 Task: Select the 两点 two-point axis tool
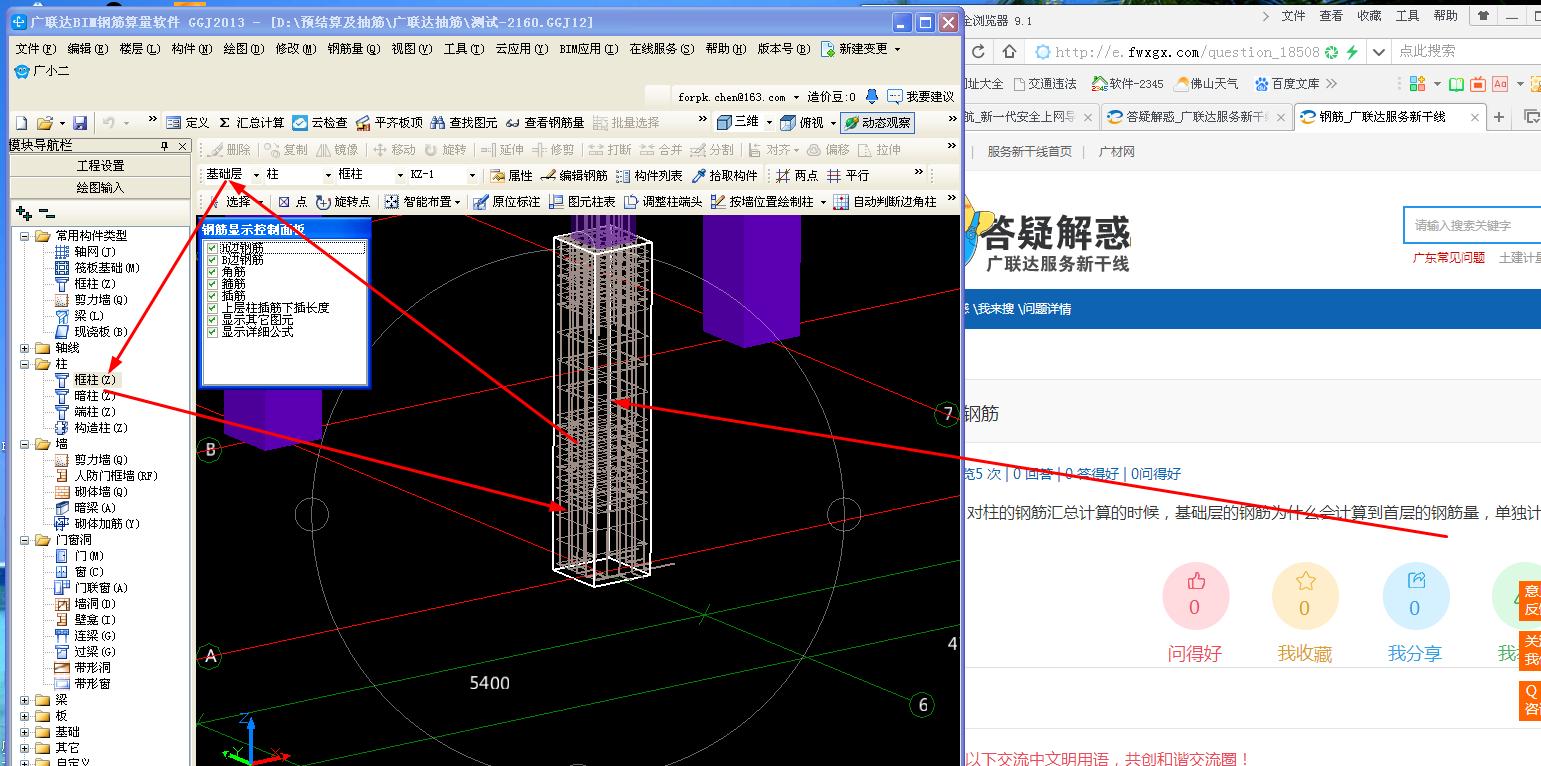coord(797,175)
